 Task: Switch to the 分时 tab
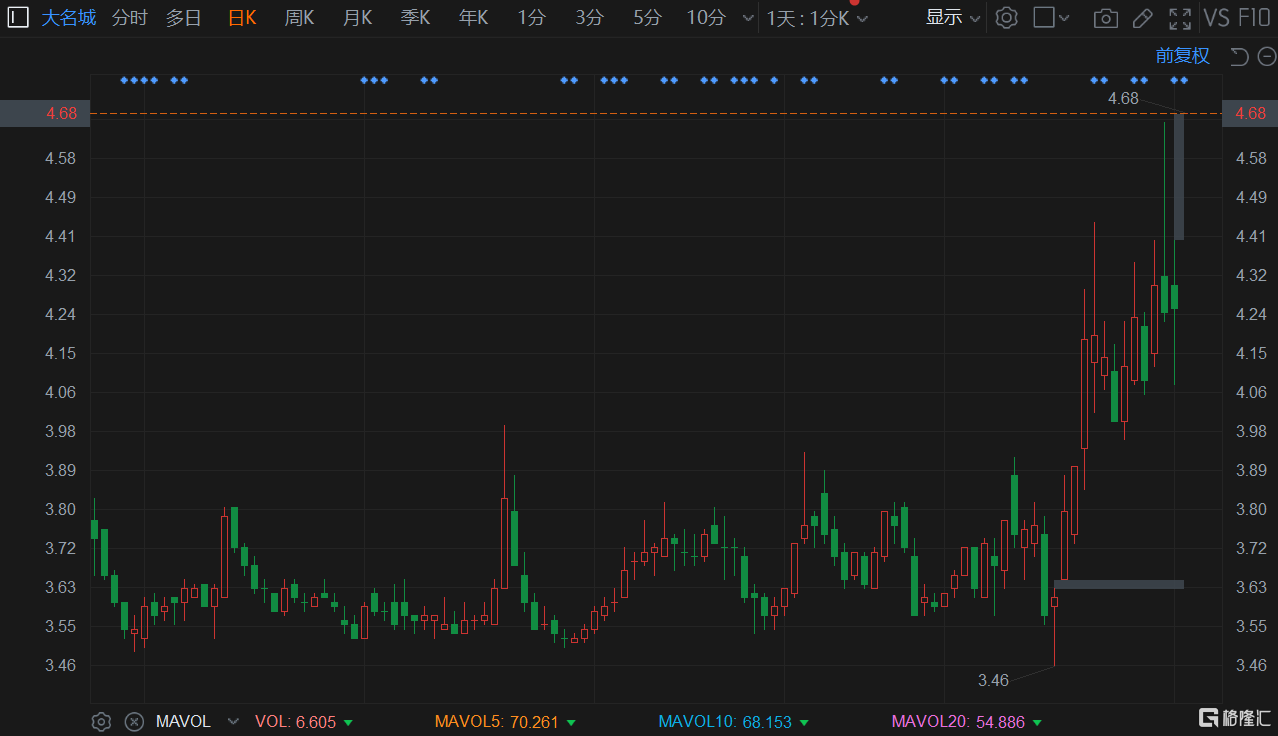(x=129, y=18)
